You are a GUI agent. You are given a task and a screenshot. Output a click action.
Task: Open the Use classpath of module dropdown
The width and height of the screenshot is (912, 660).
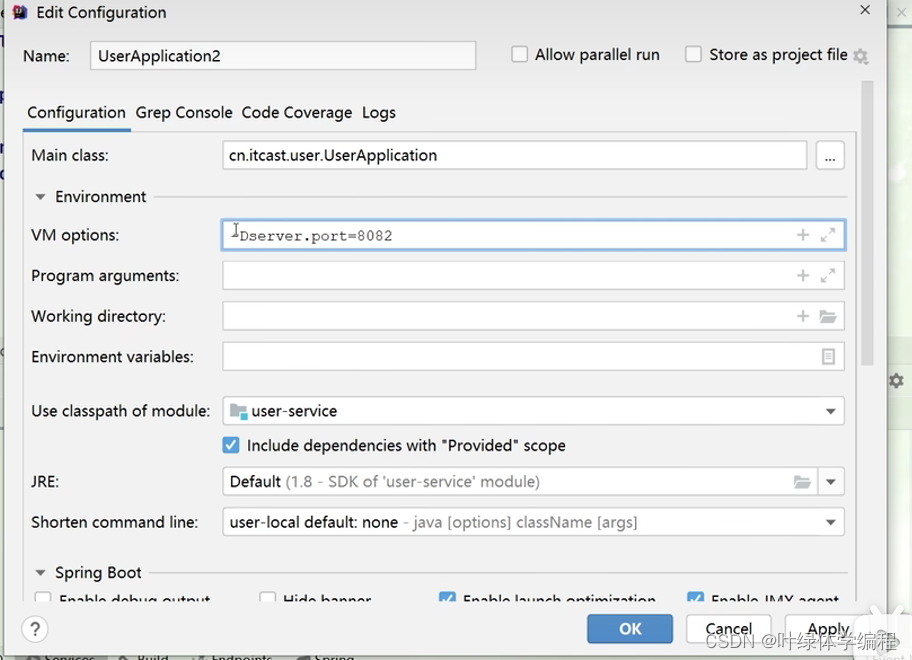[x=831, y=411]
